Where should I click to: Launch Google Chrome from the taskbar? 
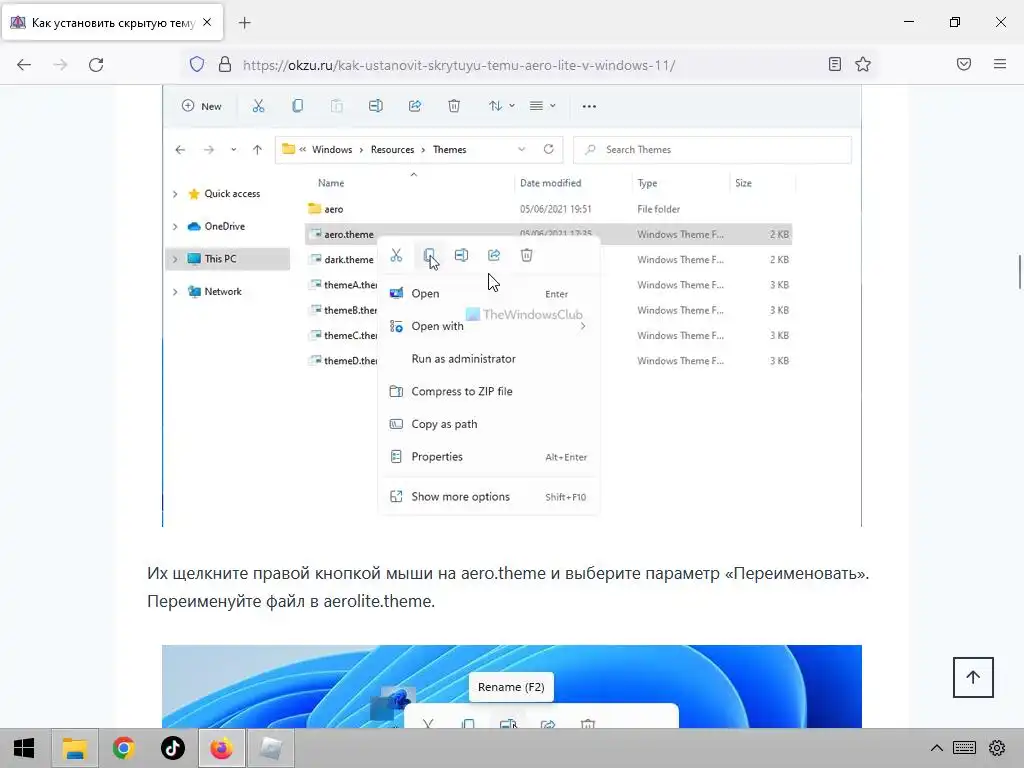pos(123,748)
